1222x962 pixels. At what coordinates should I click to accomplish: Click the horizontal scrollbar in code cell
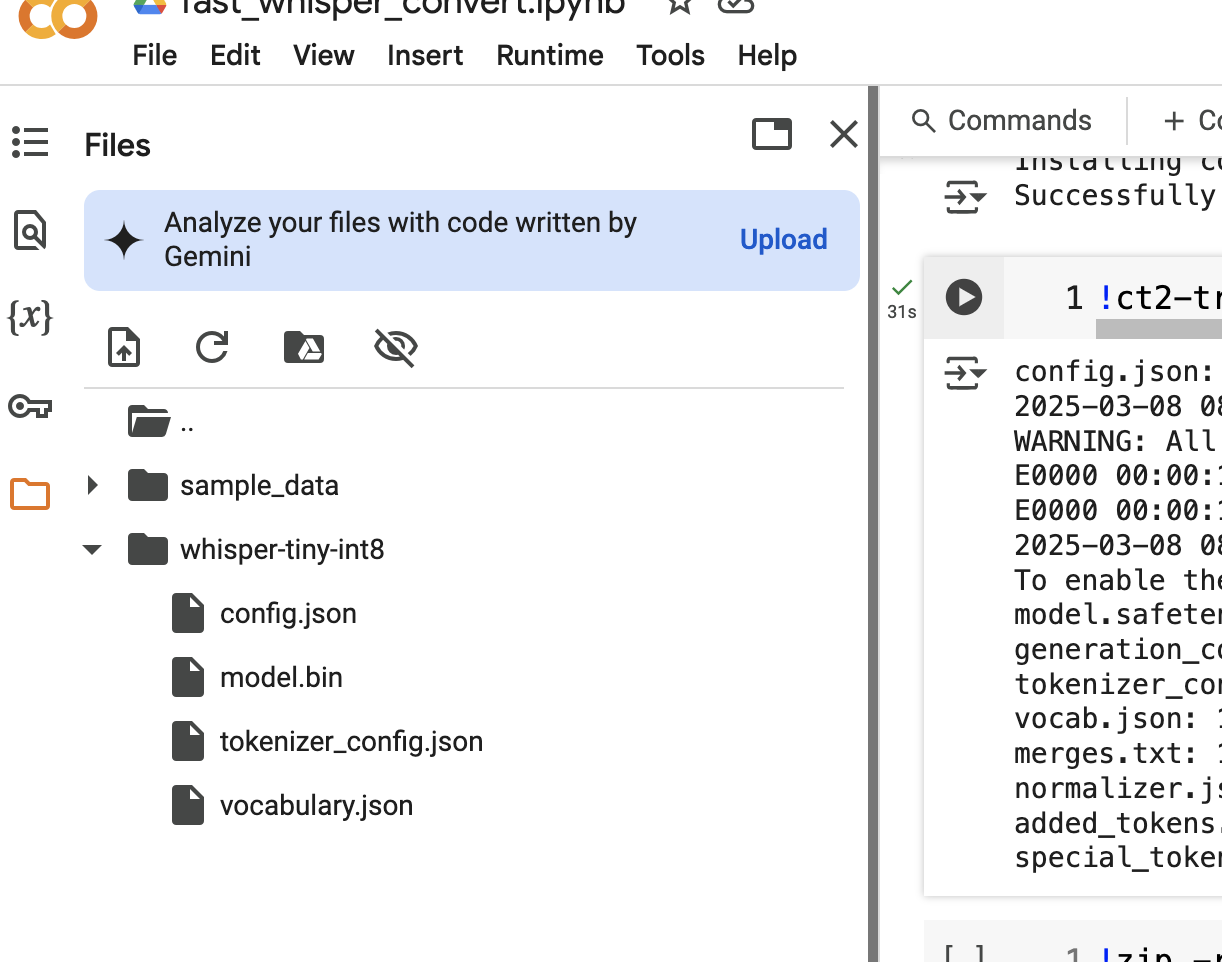(1158, 329)
